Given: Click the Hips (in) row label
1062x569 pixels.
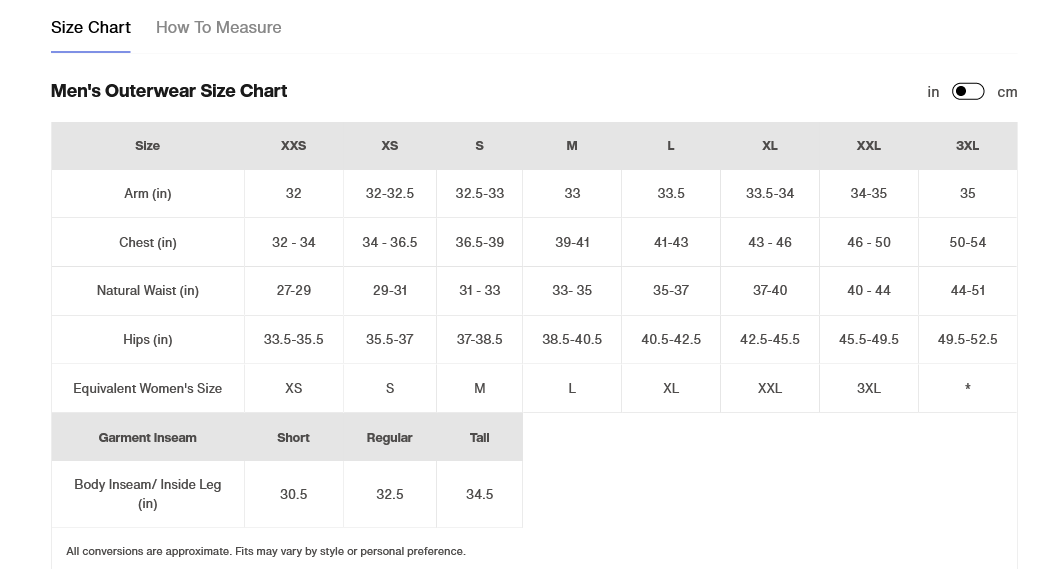Looking at the screenshot, I should click(148, 339).
